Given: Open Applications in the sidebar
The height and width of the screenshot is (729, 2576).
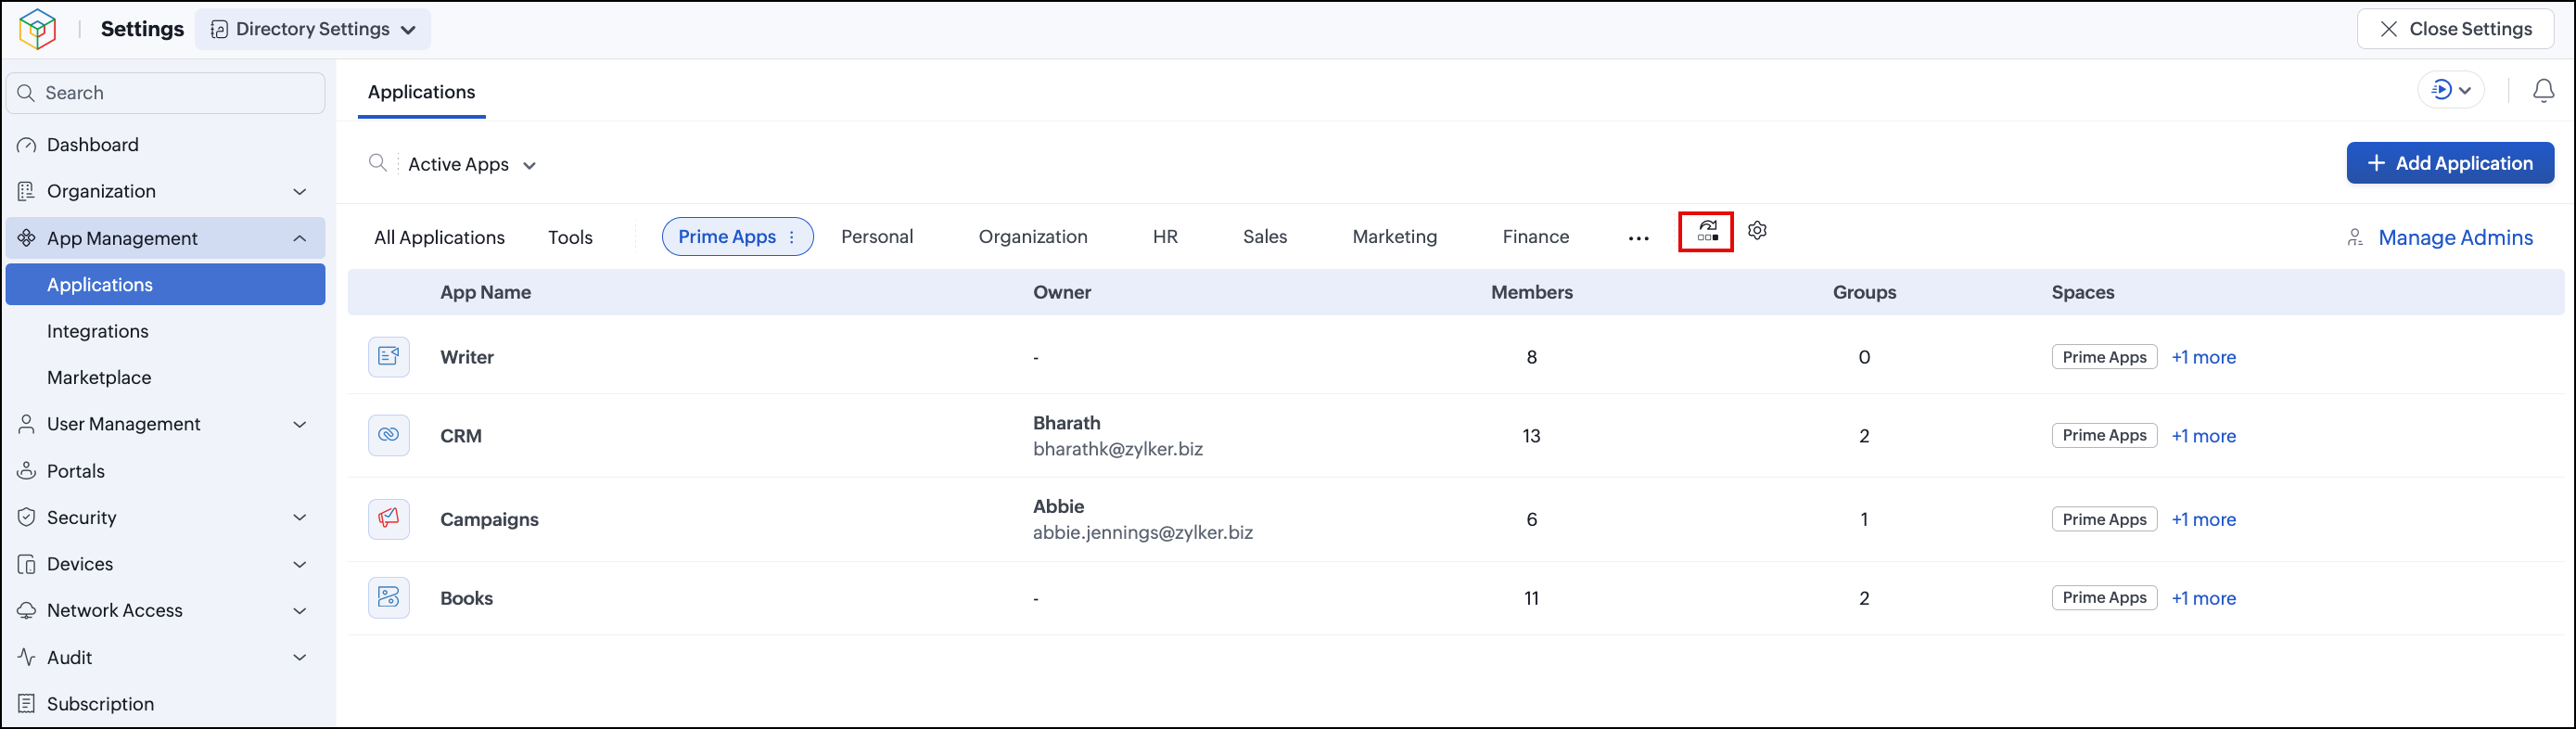Looking at the screenshot, I should point(166,285).
